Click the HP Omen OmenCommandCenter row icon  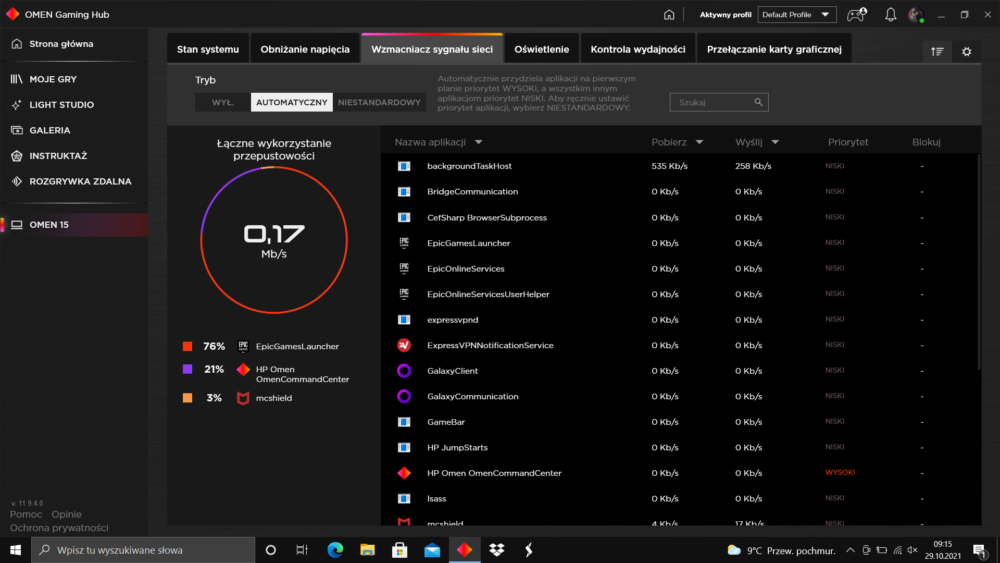coord(404,473)
